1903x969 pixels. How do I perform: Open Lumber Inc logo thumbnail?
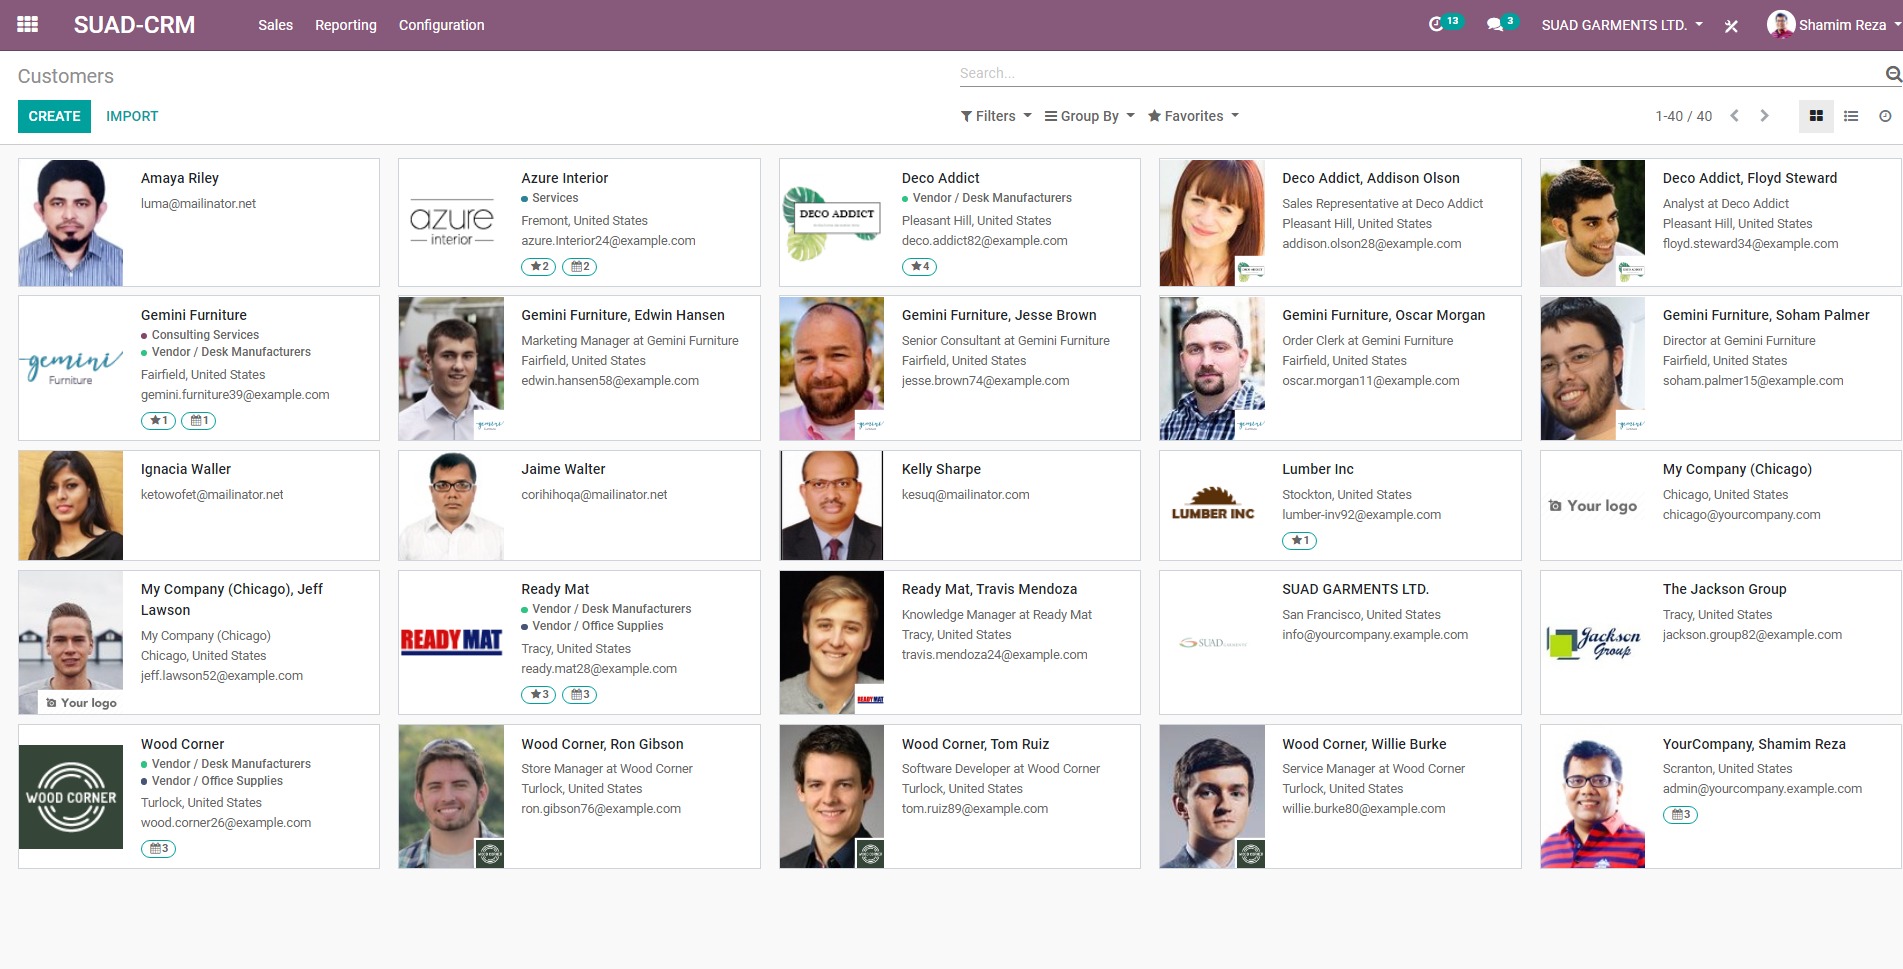coord(1212,505)
